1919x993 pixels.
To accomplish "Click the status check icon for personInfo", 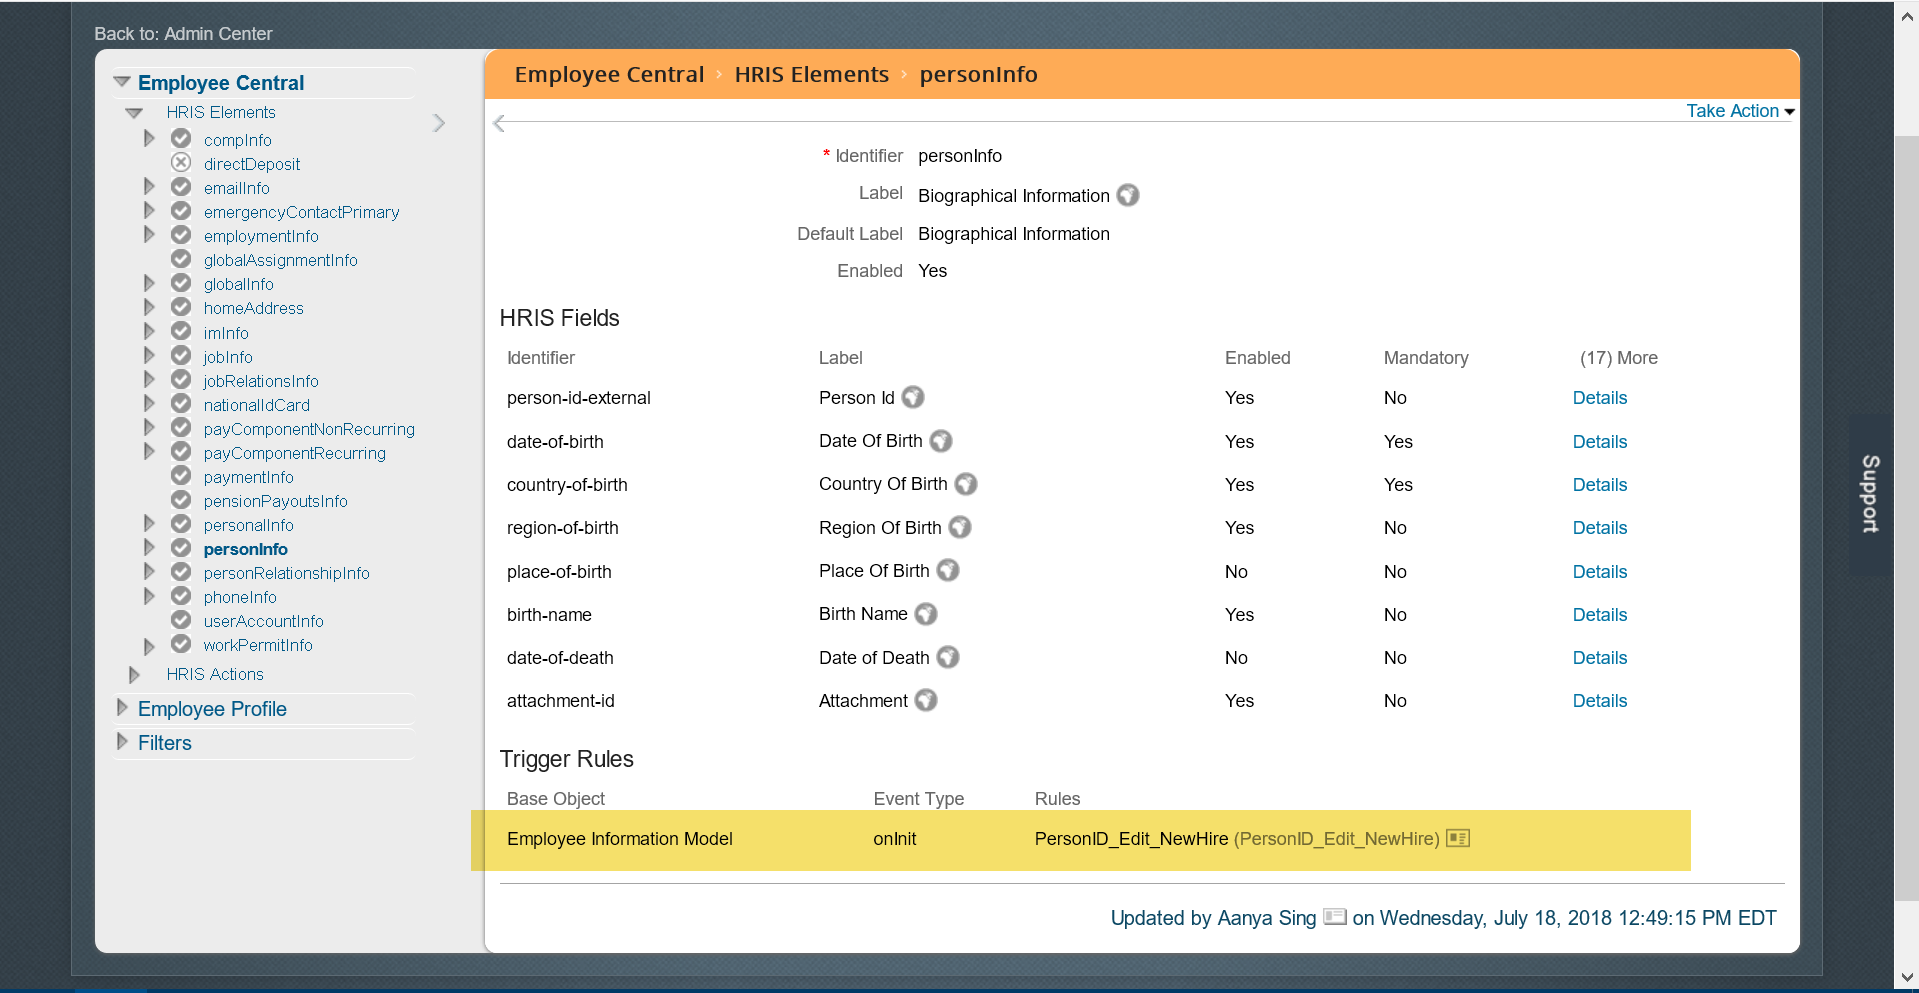I will 181,548.
